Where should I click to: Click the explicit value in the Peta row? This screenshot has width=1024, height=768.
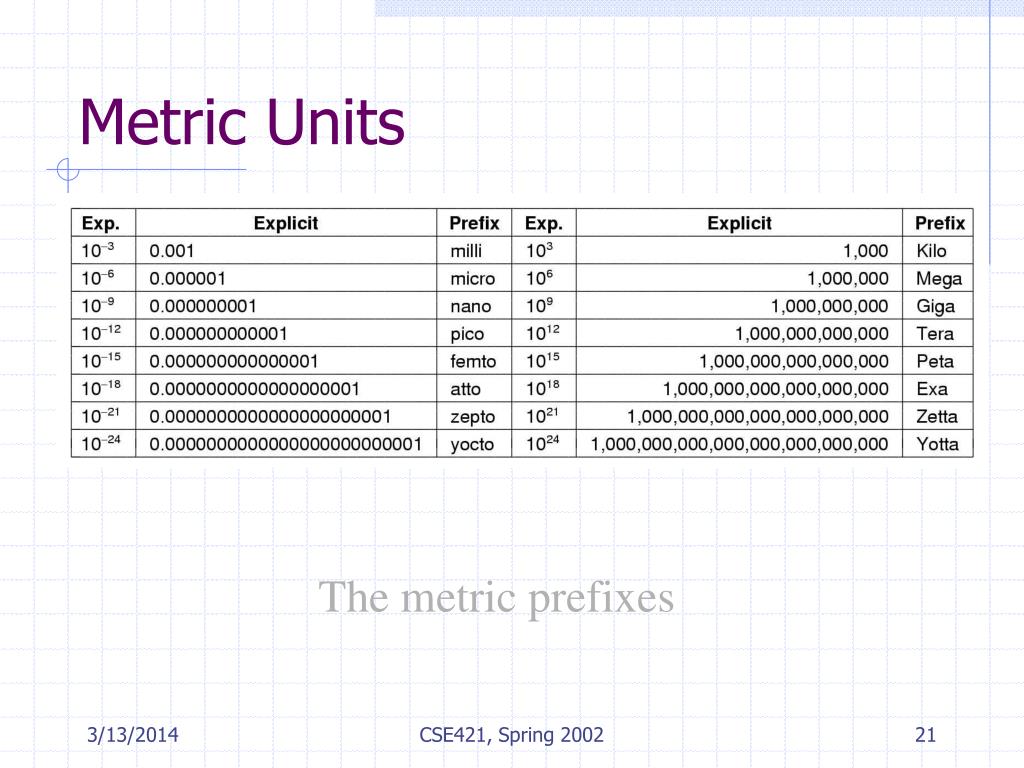(x=793, y=361)
